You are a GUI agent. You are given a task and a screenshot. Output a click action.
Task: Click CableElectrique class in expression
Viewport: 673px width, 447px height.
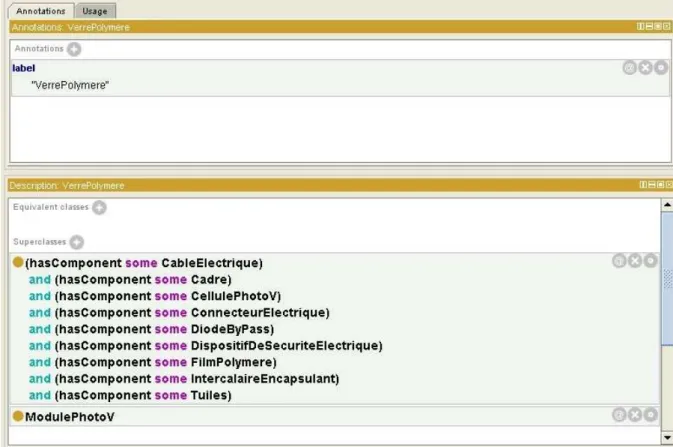[x=210, y=263]
